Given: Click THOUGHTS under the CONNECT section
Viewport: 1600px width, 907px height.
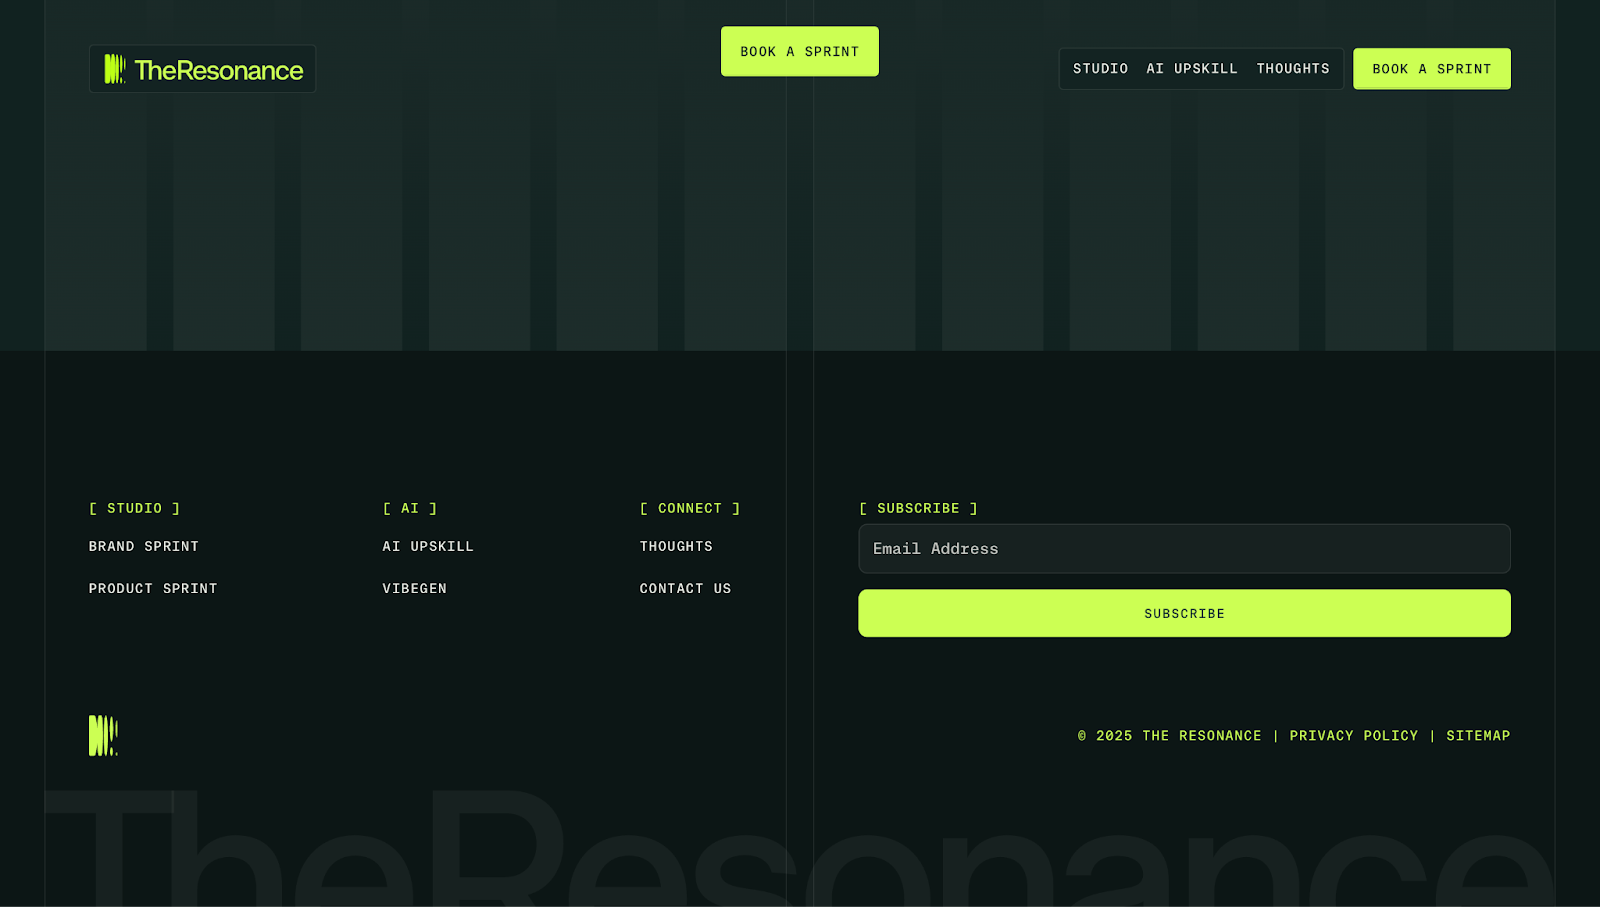Looking at the screenshot, I should click(x=676, y=546).
